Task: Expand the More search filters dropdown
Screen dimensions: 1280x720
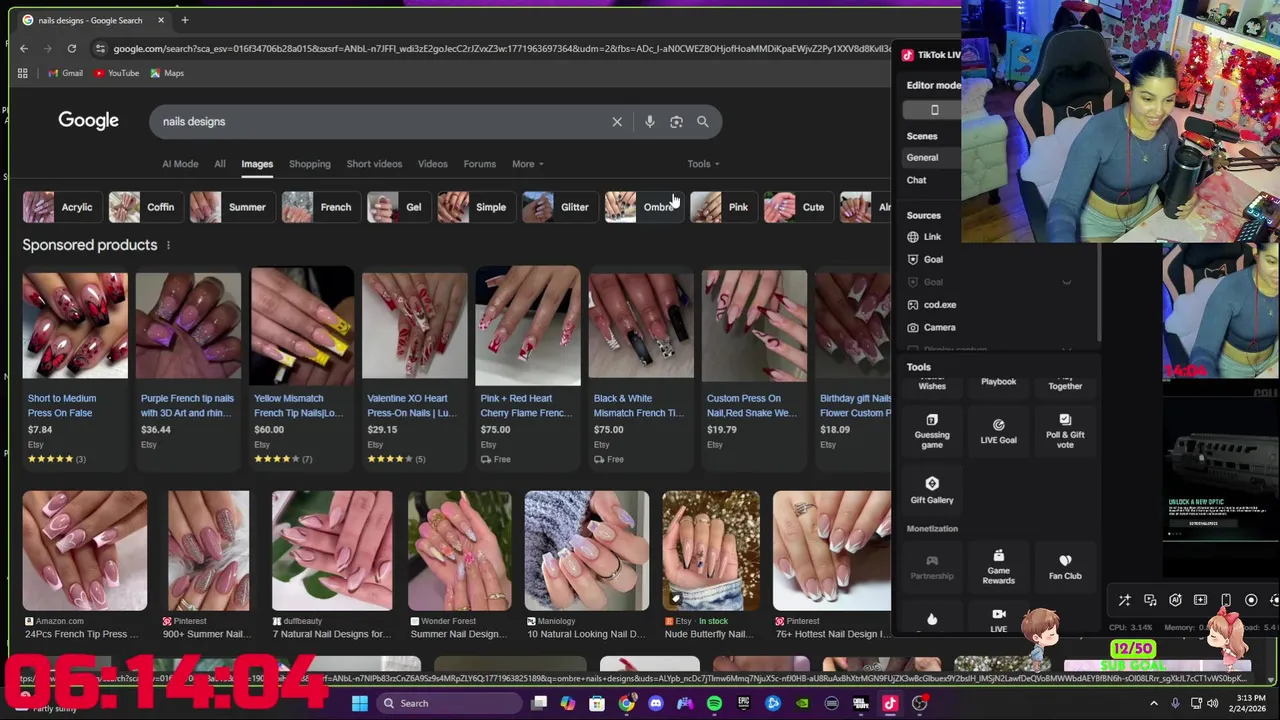Action: [527, 164]
